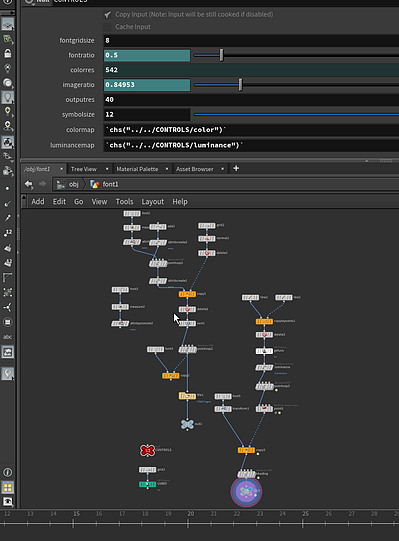Screen dimensions: 399x541
Task: Close the Asset Browser tab
Action: (223, 169)
